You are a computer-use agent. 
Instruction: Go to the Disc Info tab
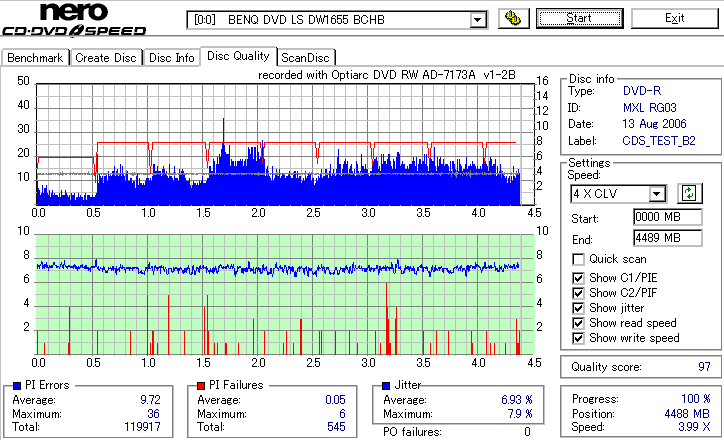(171, 58)
